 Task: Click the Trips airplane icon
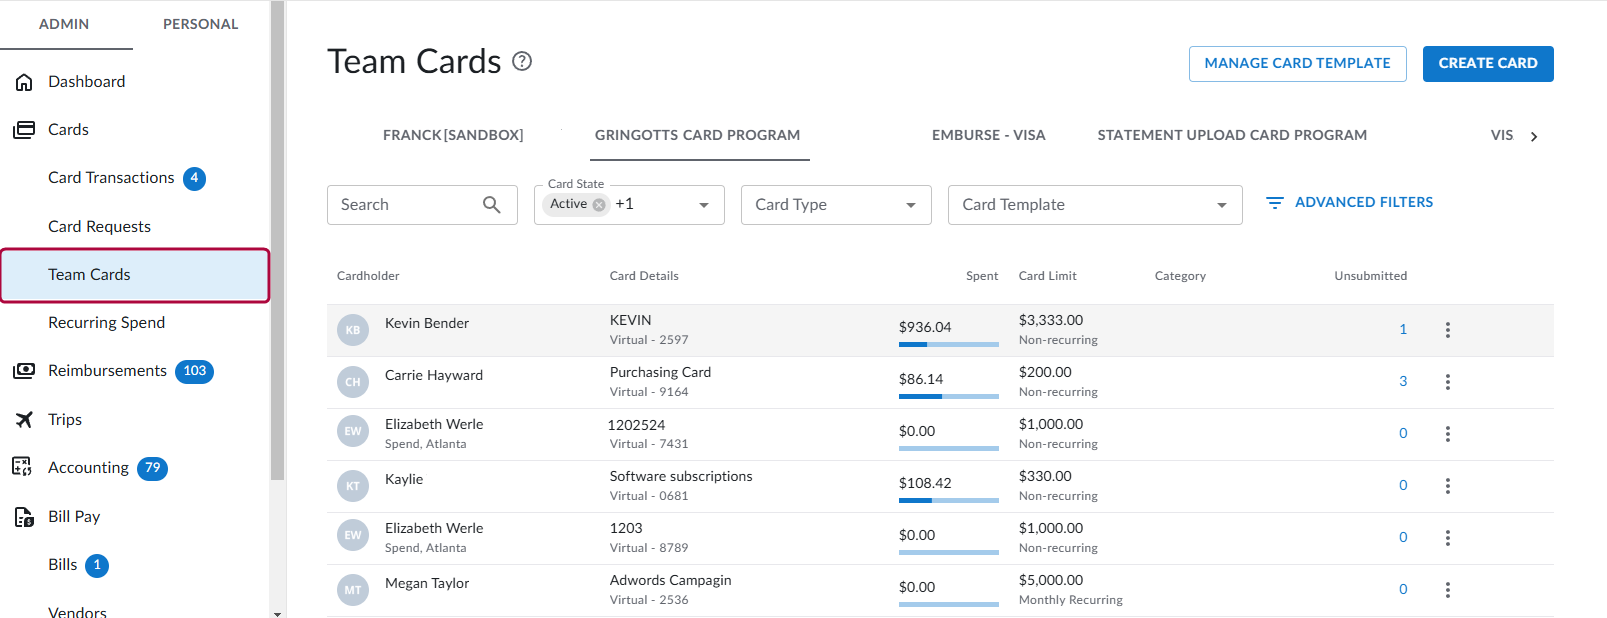tap(24, 420)
